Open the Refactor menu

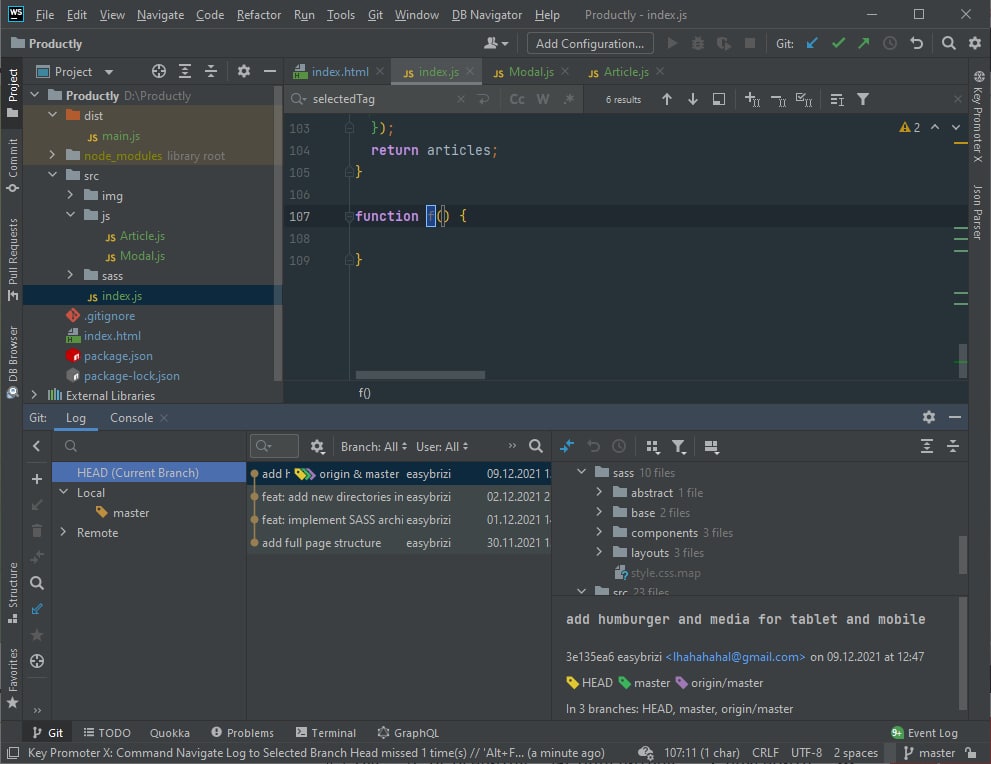pyautogui.click(x=259, y=15)
